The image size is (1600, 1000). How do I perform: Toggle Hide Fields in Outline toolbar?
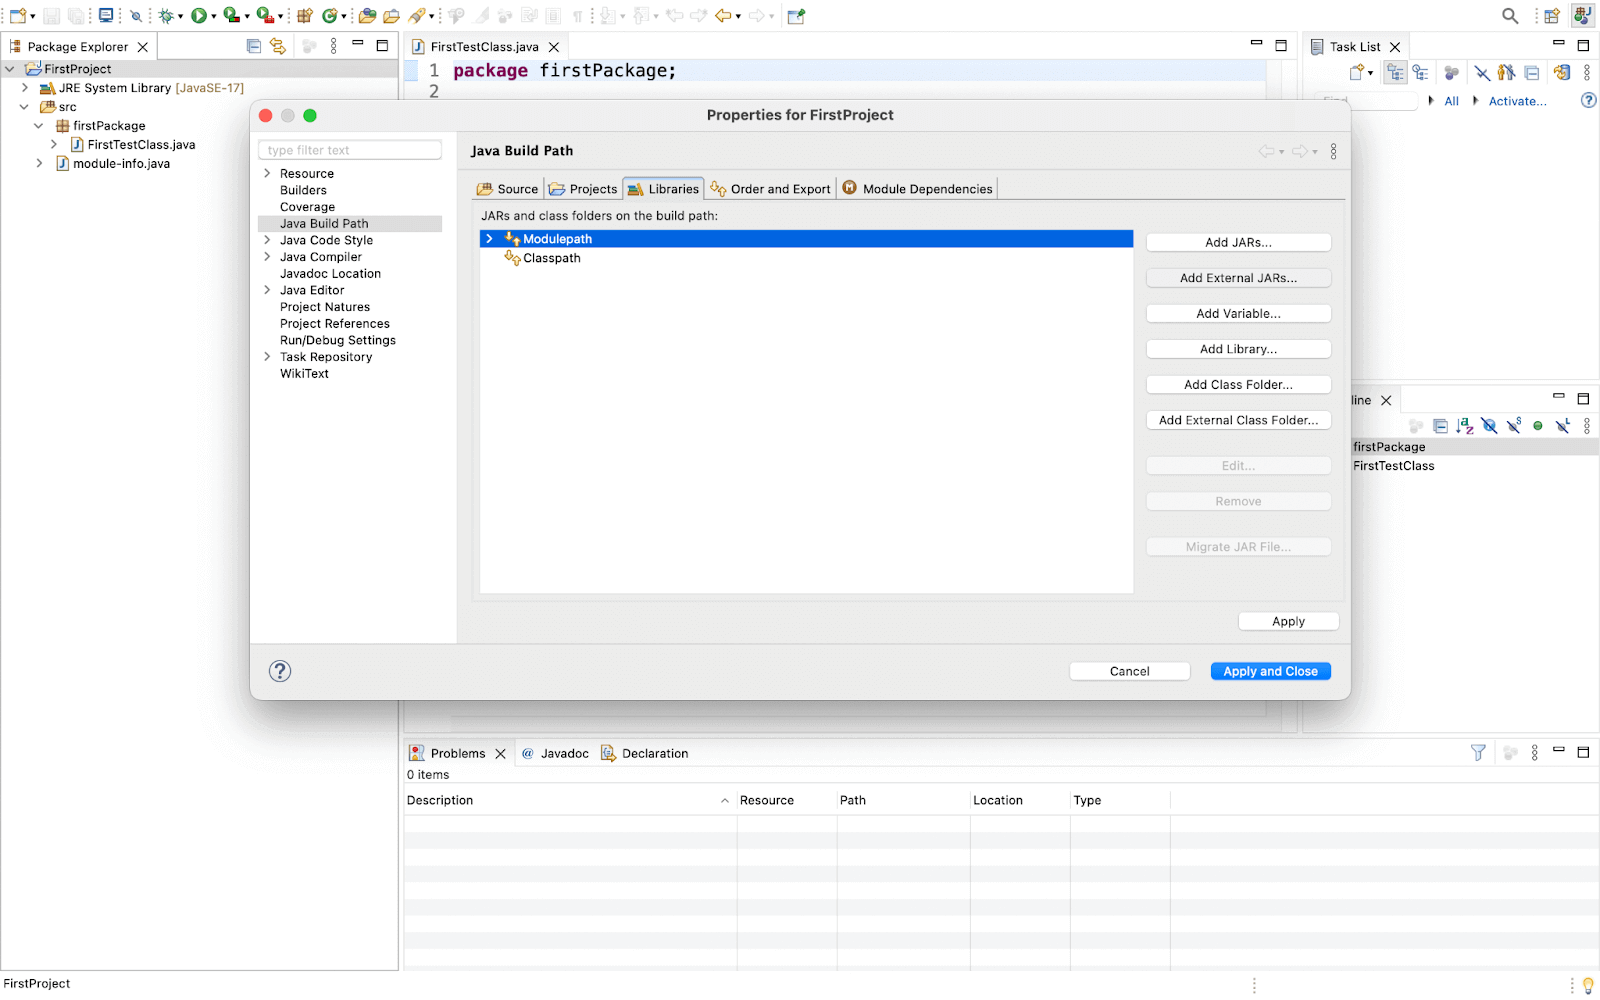coord(1490,426)
